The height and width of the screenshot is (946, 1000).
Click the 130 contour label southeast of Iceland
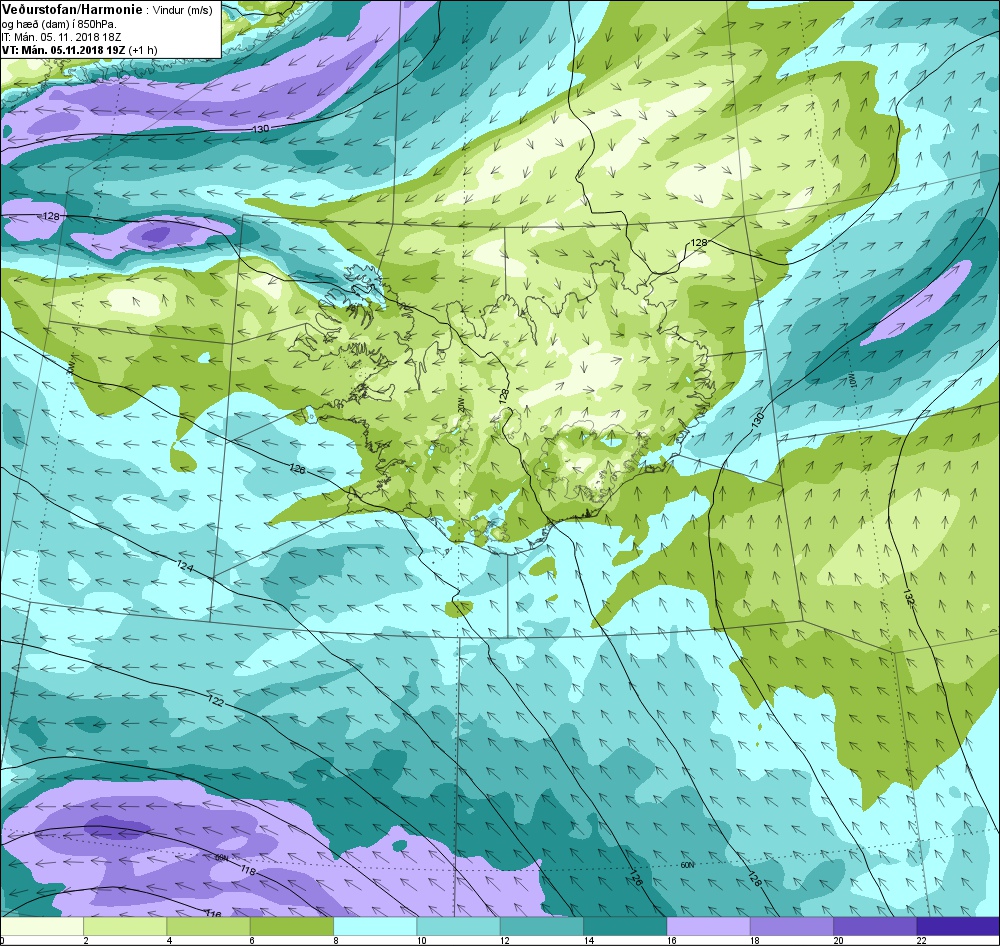click(x=757, y=418)
